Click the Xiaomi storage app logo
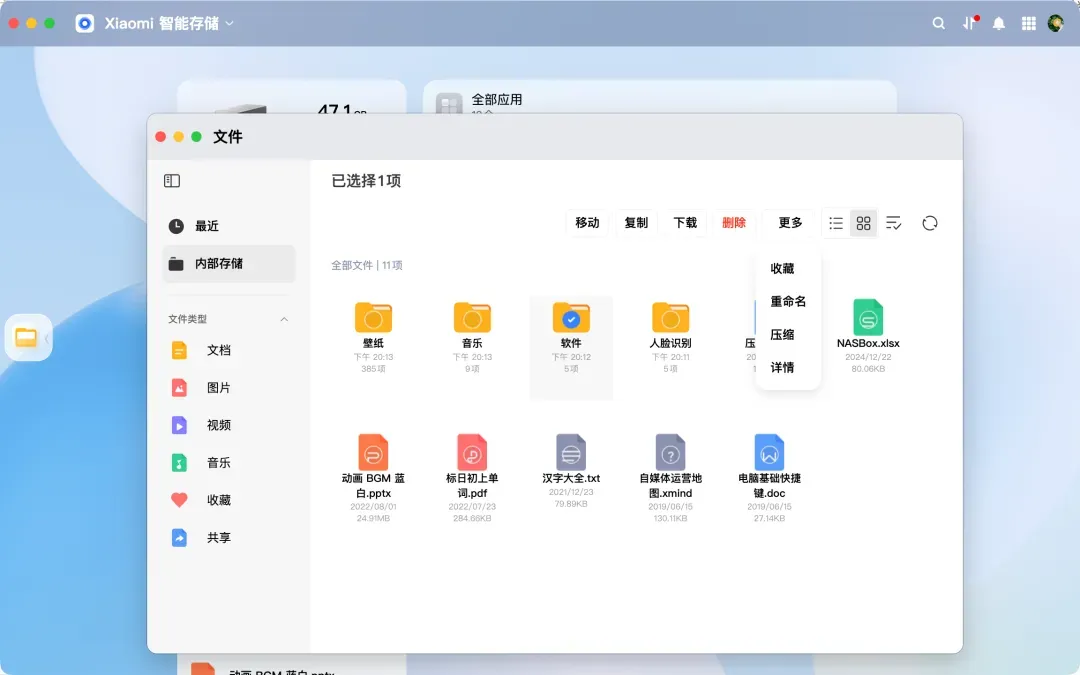1080x675 pixels. (85, 23)
